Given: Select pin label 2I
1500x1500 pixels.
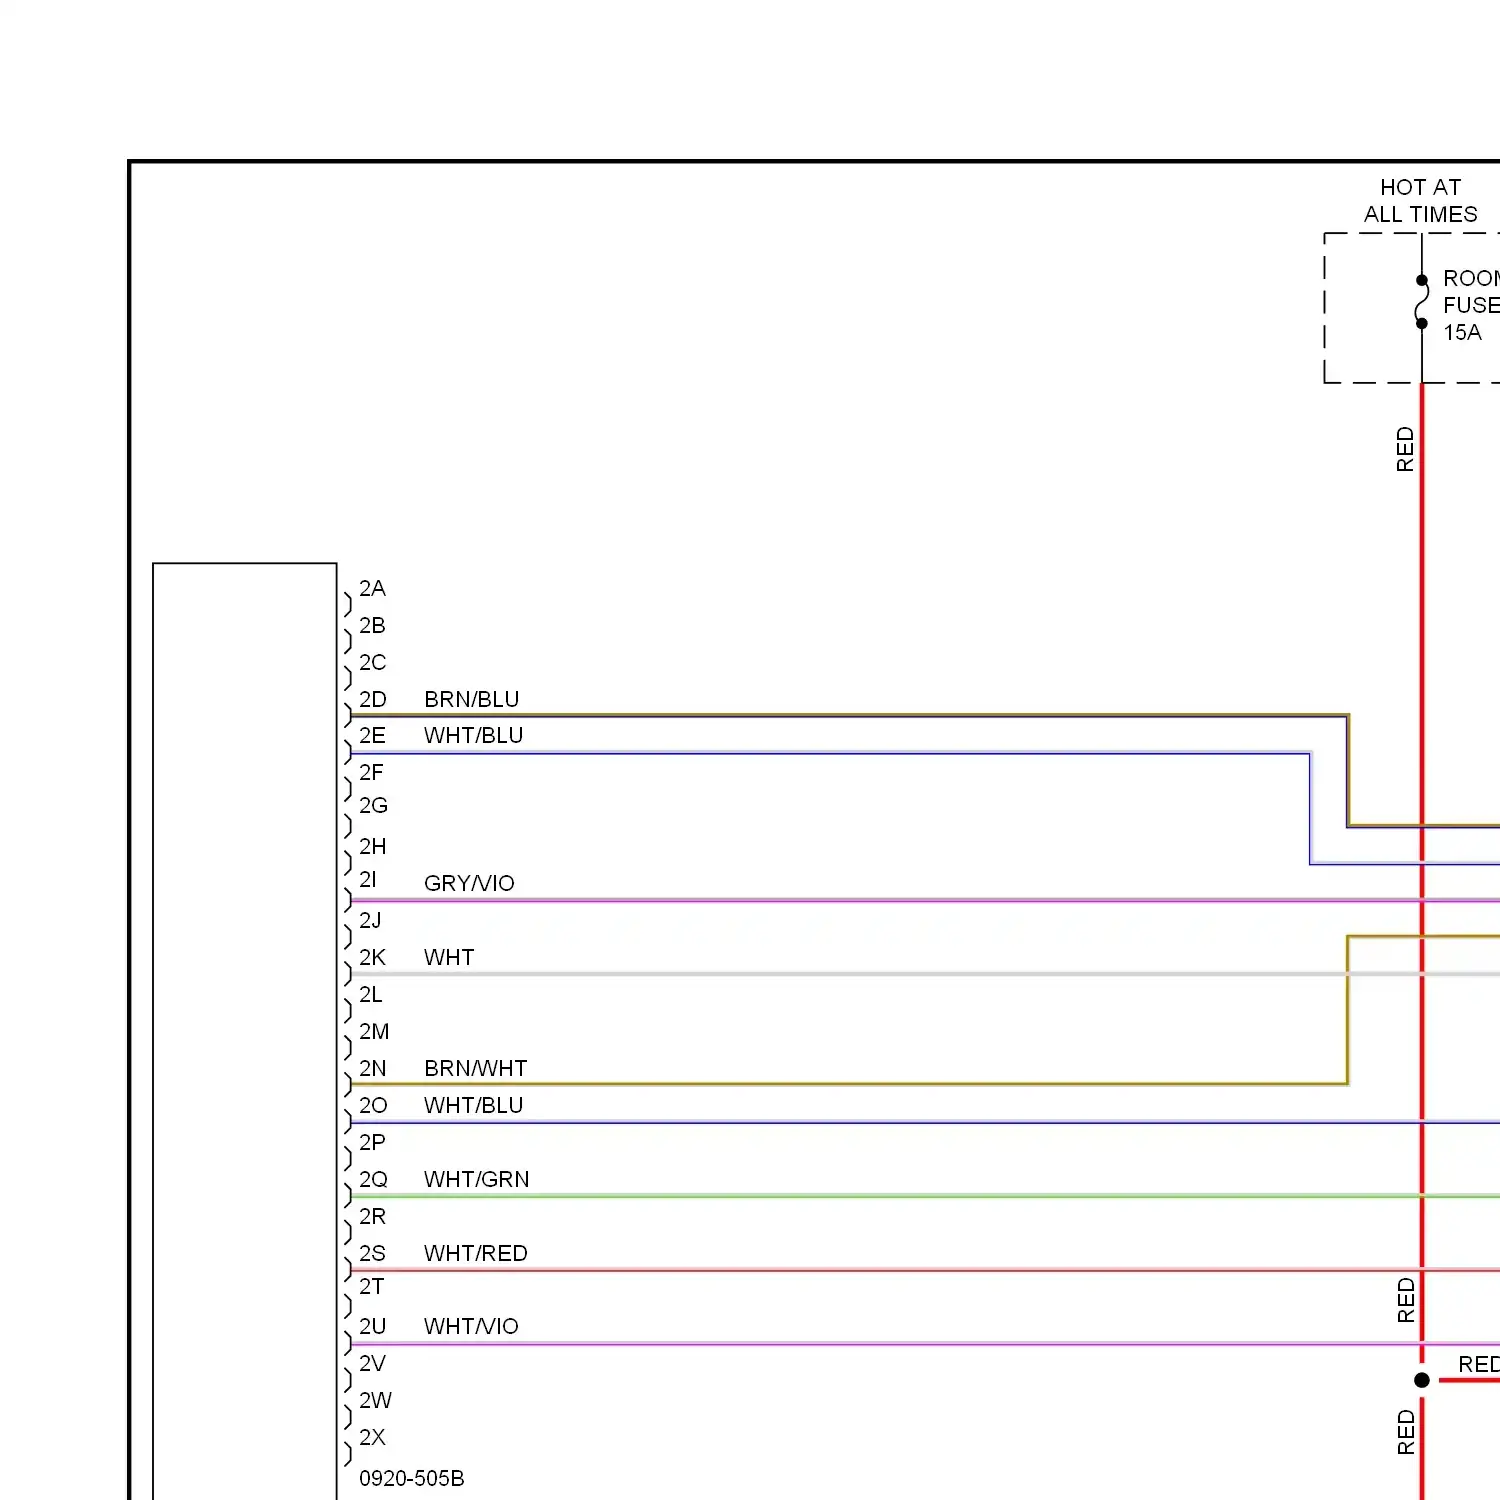Looking at the screenshot, I should pos(368,879).
